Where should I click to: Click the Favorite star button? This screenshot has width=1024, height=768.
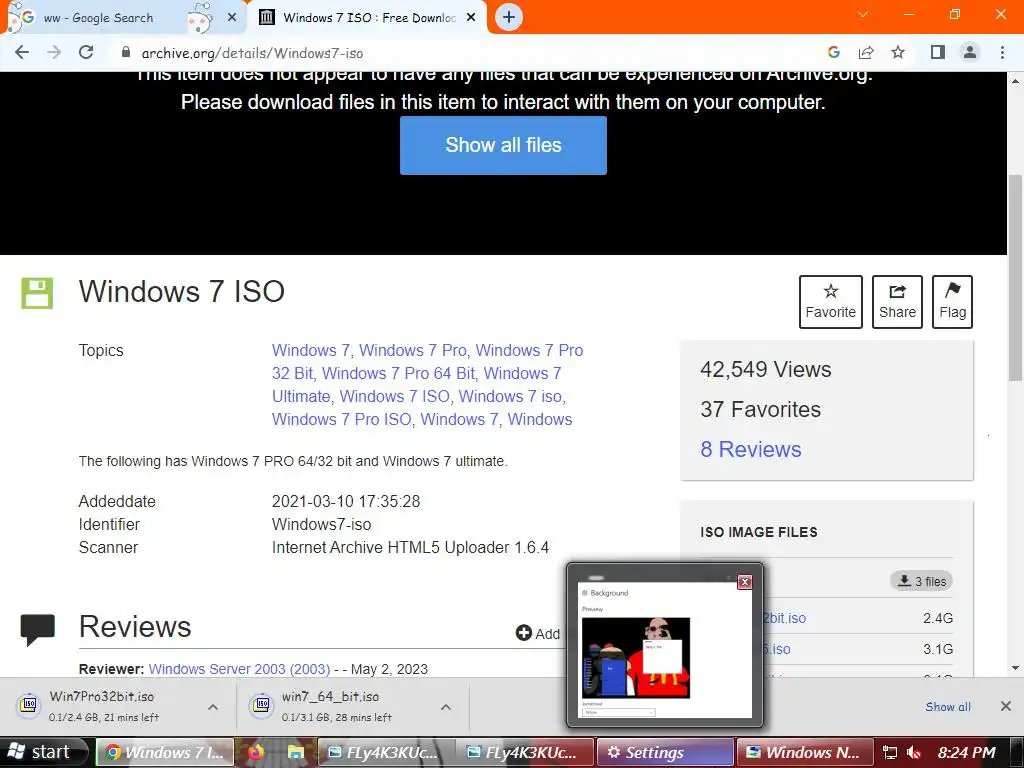pos(831,302)
